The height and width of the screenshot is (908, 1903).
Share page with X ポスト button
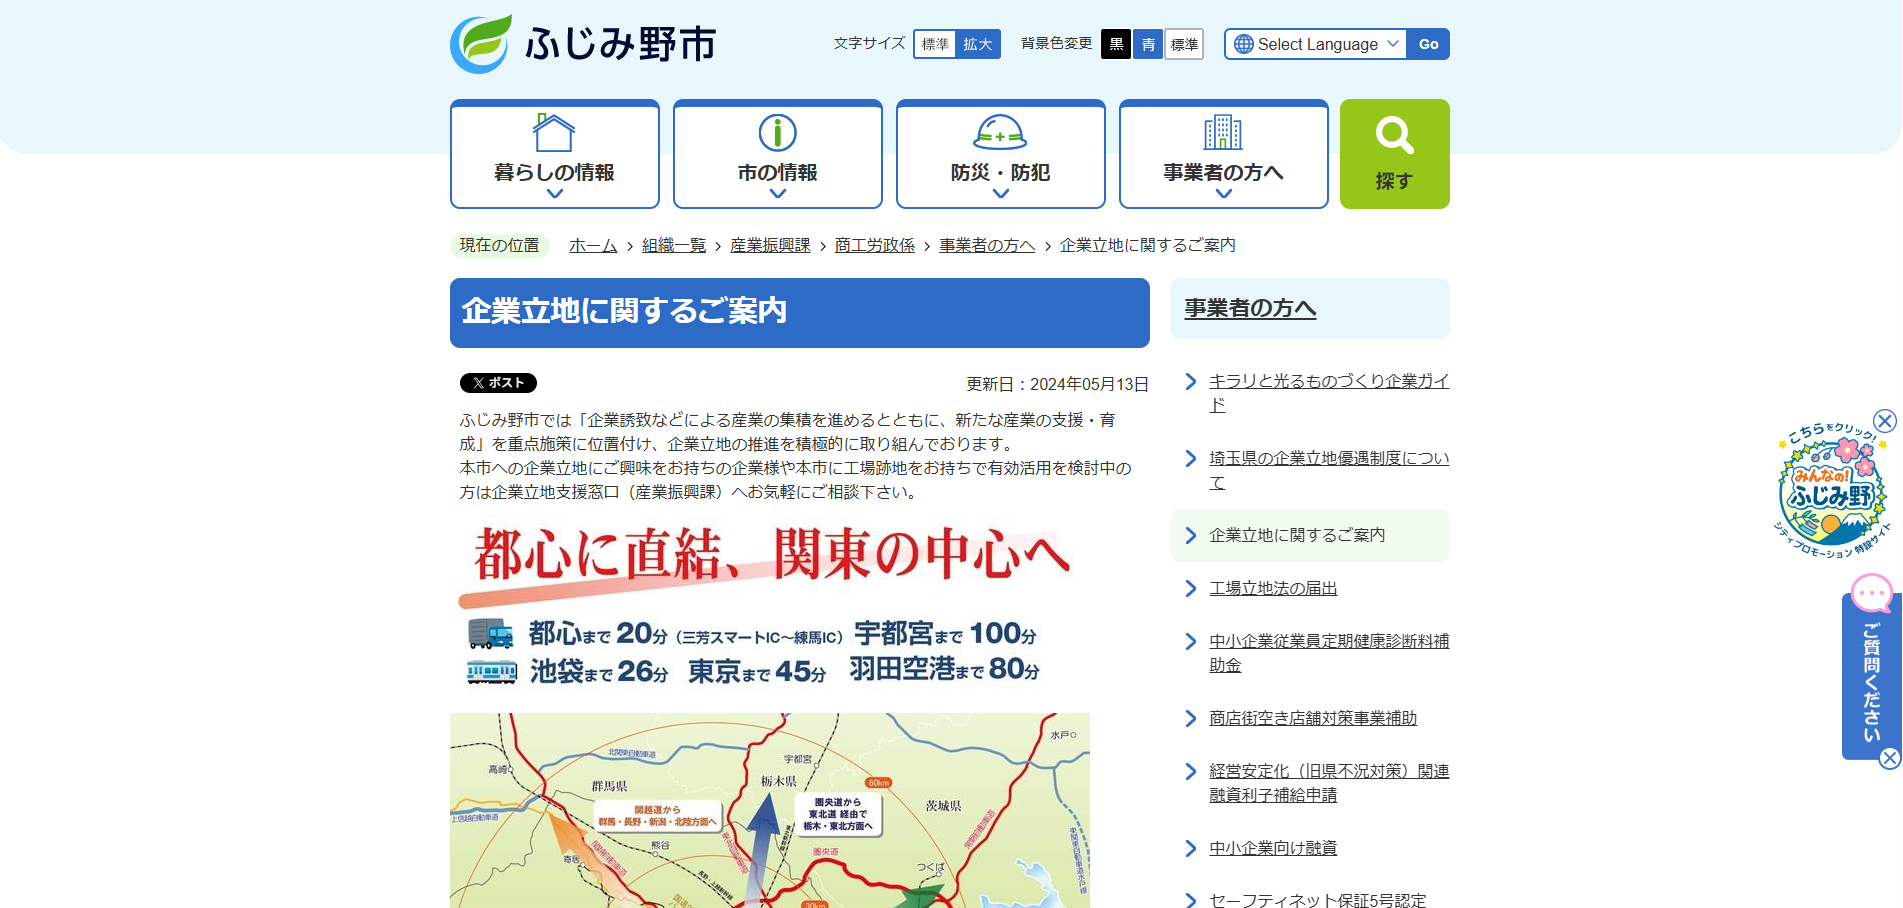click(x=498, y=383)
